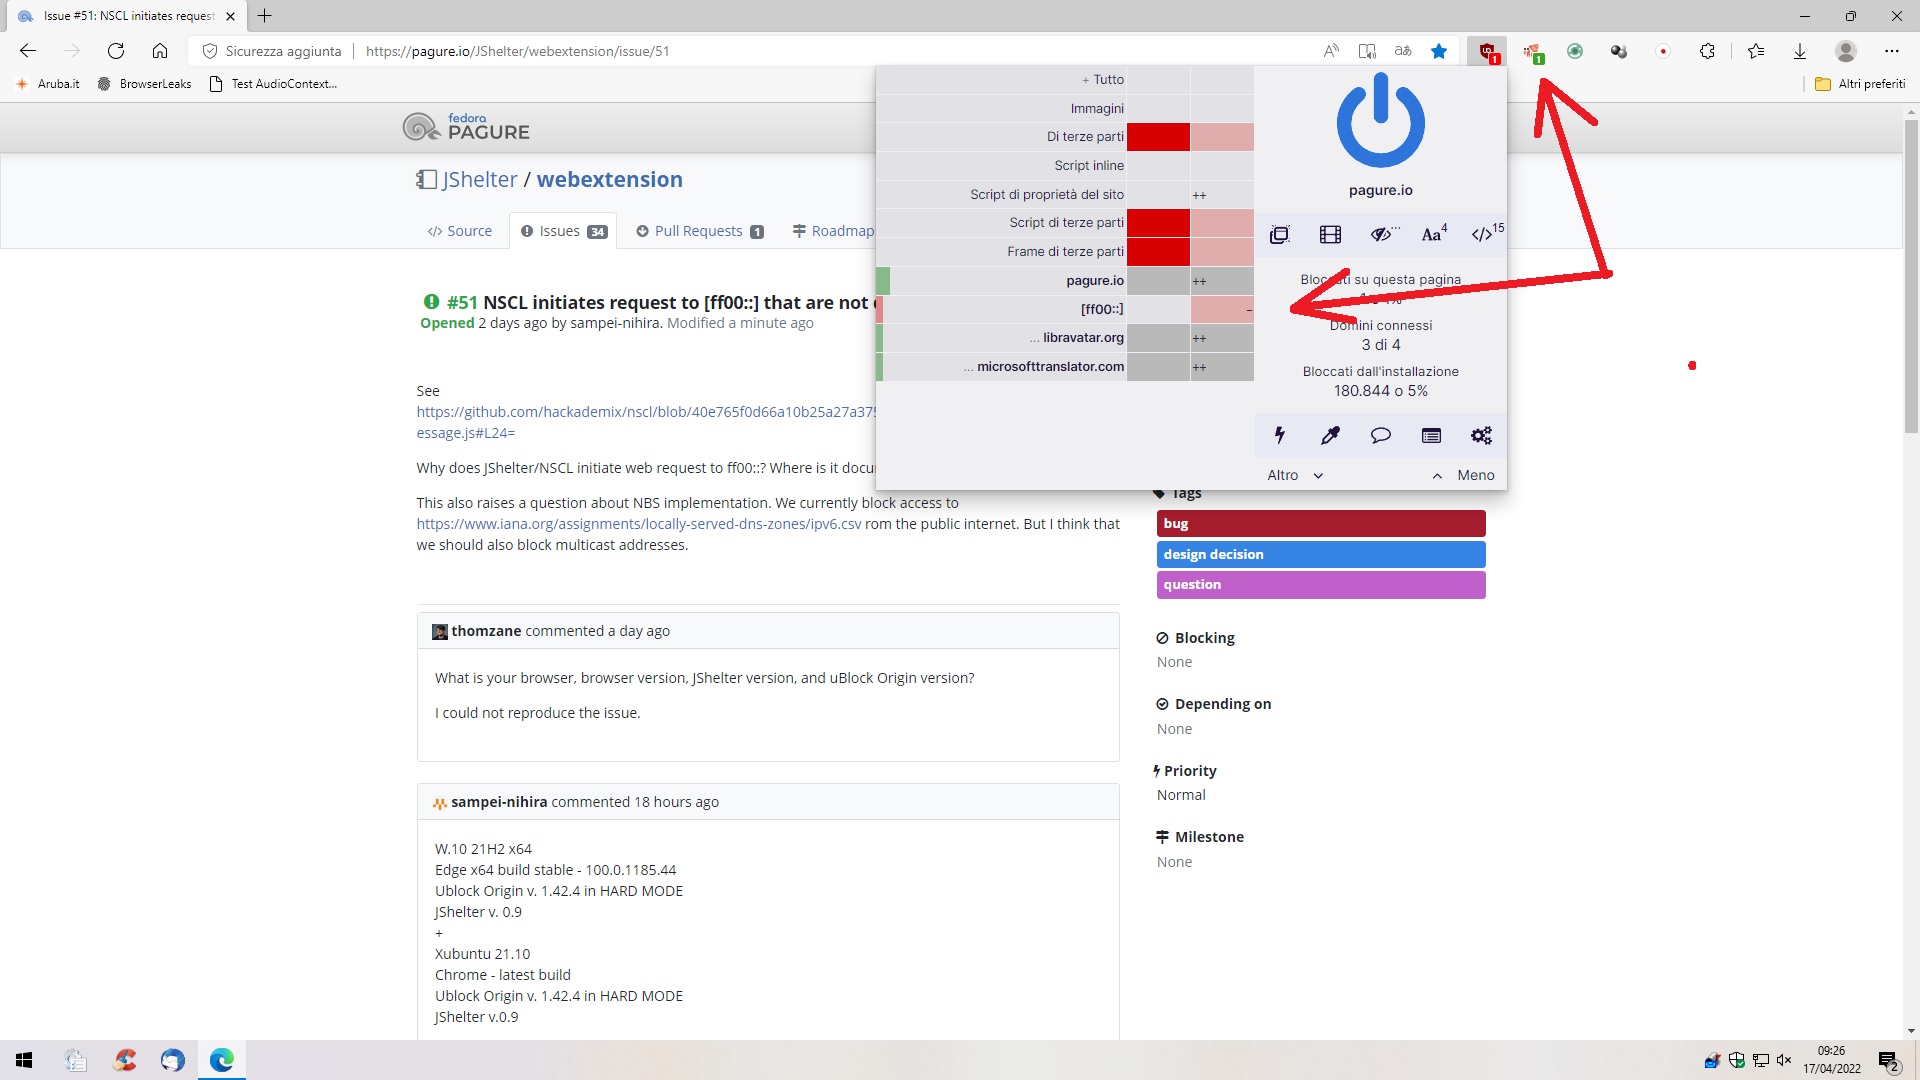Viewport: 1920px width, 1080px height.
Task: Open the JShelter namespace link
Action: click(480, 180)
